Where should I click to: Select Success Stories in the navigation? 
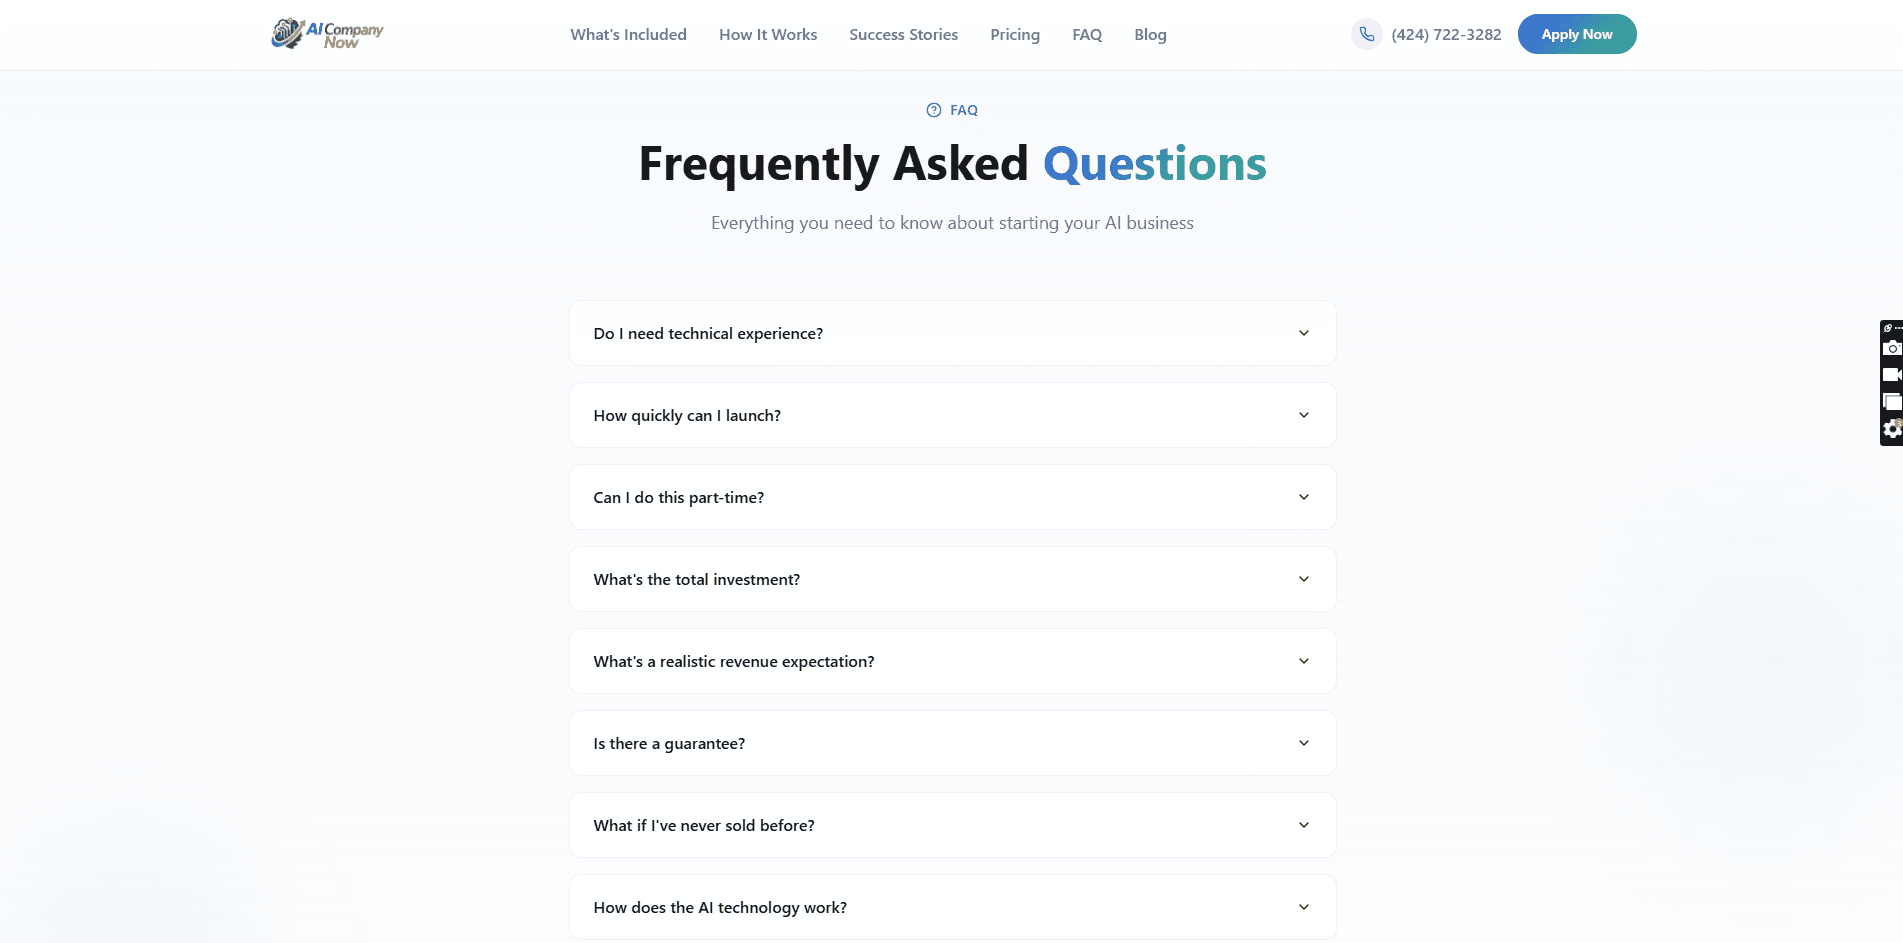coord(902,34)
